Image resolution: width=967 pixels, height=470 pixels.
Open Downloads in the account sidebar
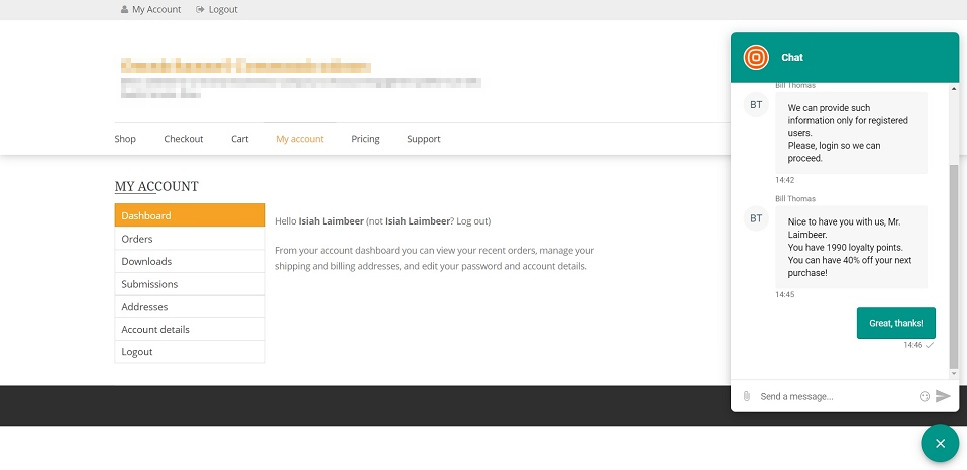[x=190, y=262]
